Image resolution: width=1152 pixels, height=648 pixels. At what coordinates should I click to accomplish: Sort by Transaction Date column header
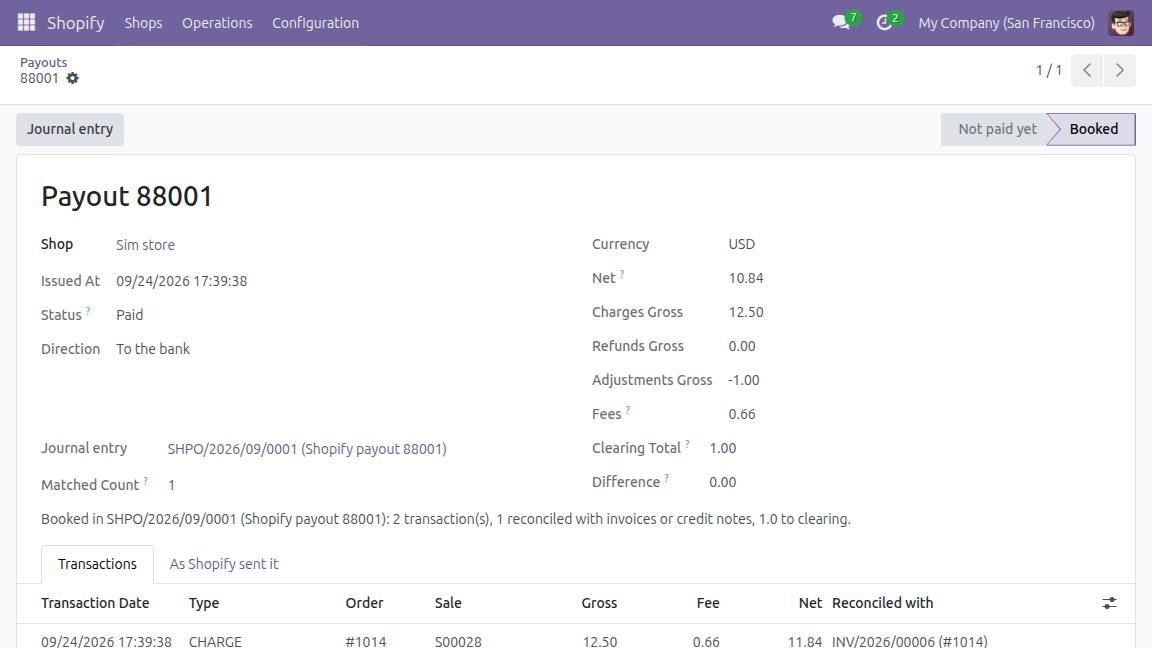pyautogui.click(x=96, y=603)
